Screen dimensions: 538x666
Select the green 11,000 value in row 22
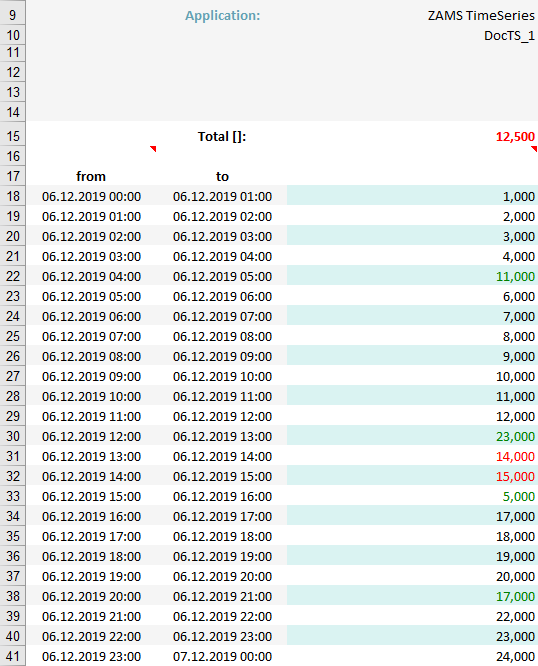515,277
